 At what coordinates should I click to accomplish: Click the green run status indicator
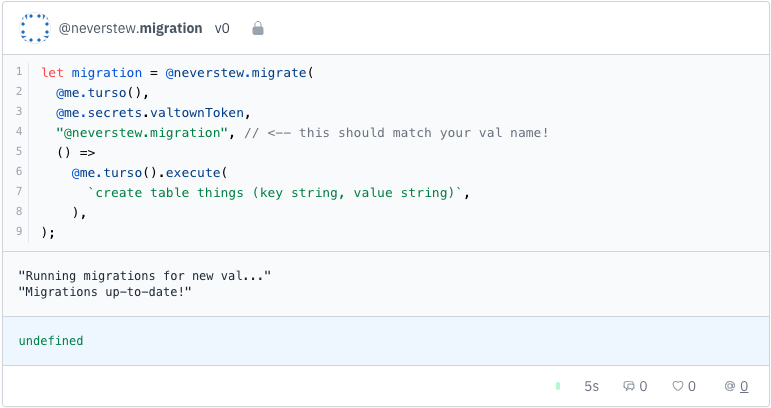558,386
